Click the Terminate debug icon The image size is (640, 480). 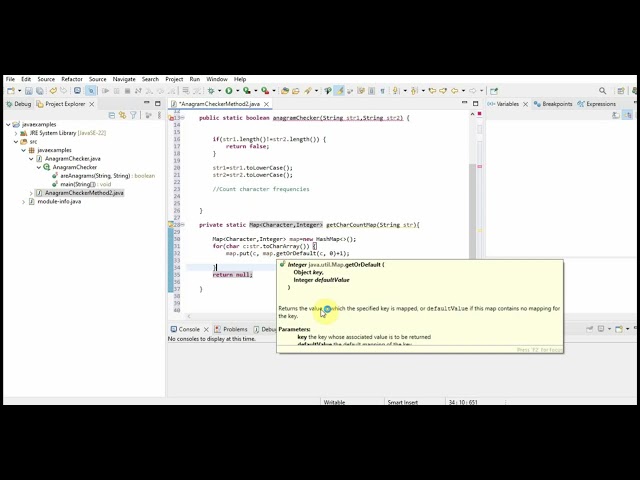tap(127, 91)
